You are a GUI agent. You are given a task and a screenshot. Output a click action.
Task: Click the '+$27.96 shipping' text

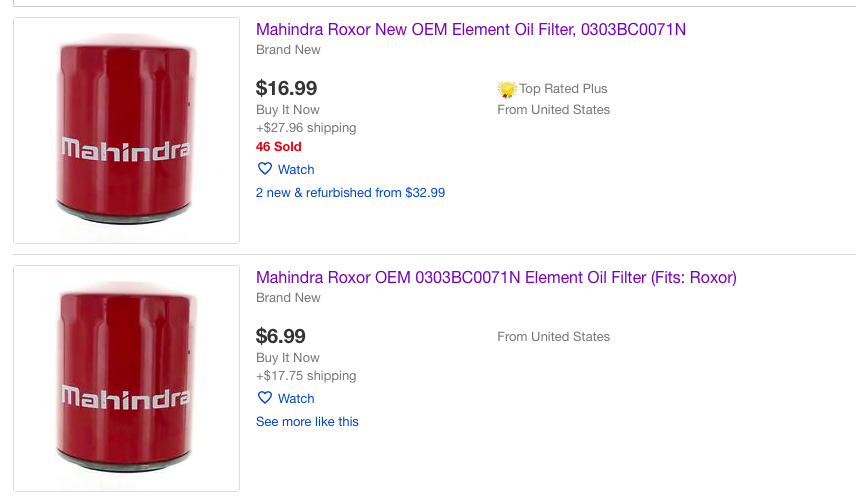(x=306, y=128)
